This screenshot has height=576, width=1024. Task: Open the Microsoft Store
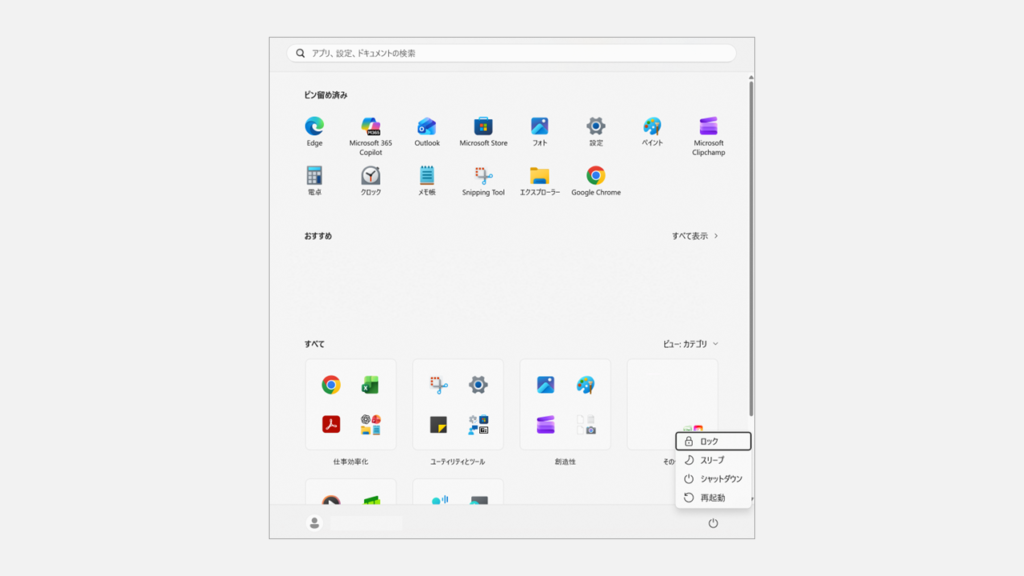(x=483, y=128)
